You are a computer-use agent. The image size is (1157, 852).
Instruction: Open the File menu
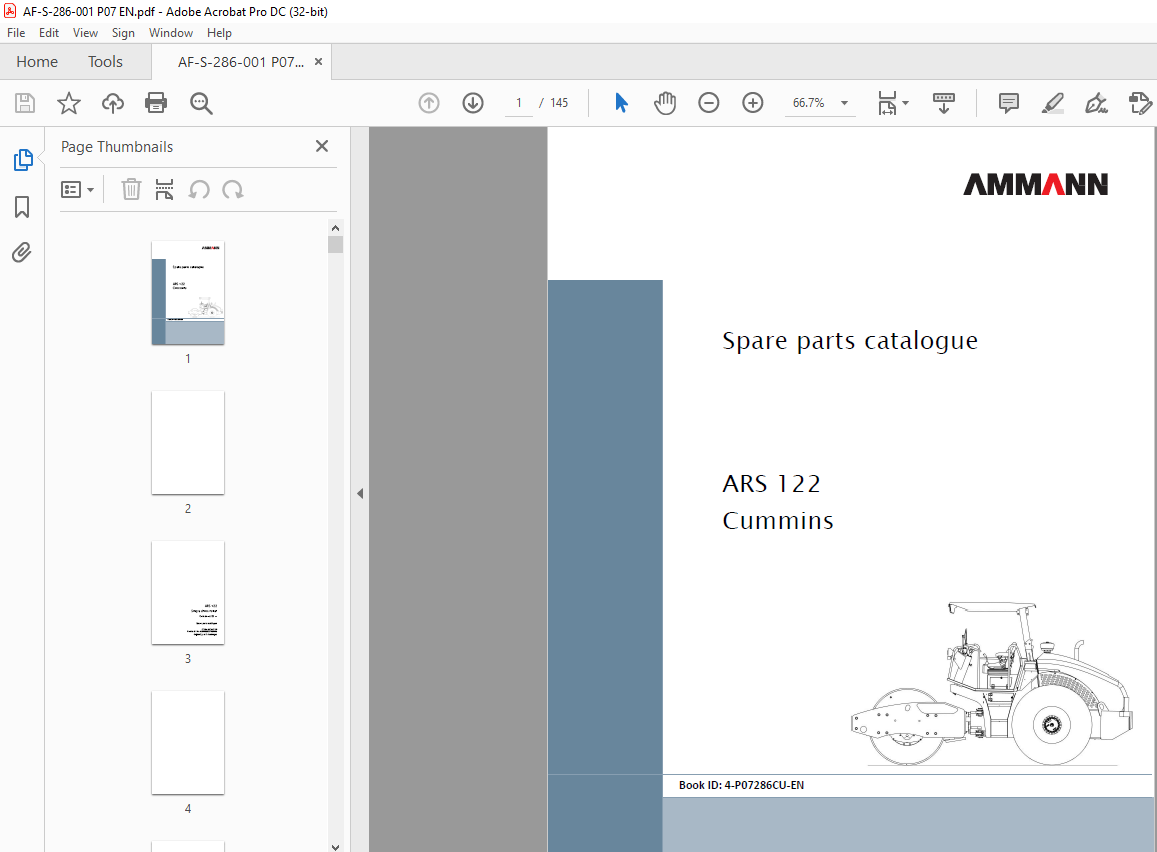(x=16, y=32)
